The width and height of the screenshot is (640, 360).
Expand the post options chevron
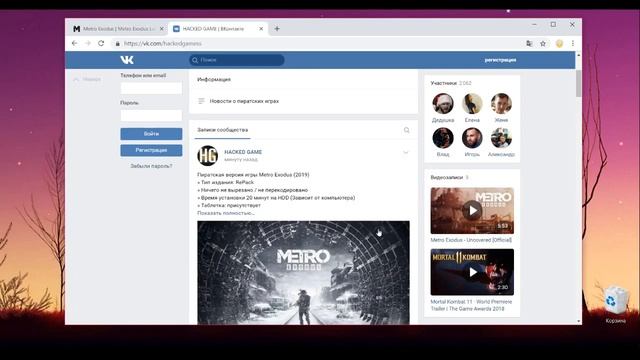click(x=406, y=152)
